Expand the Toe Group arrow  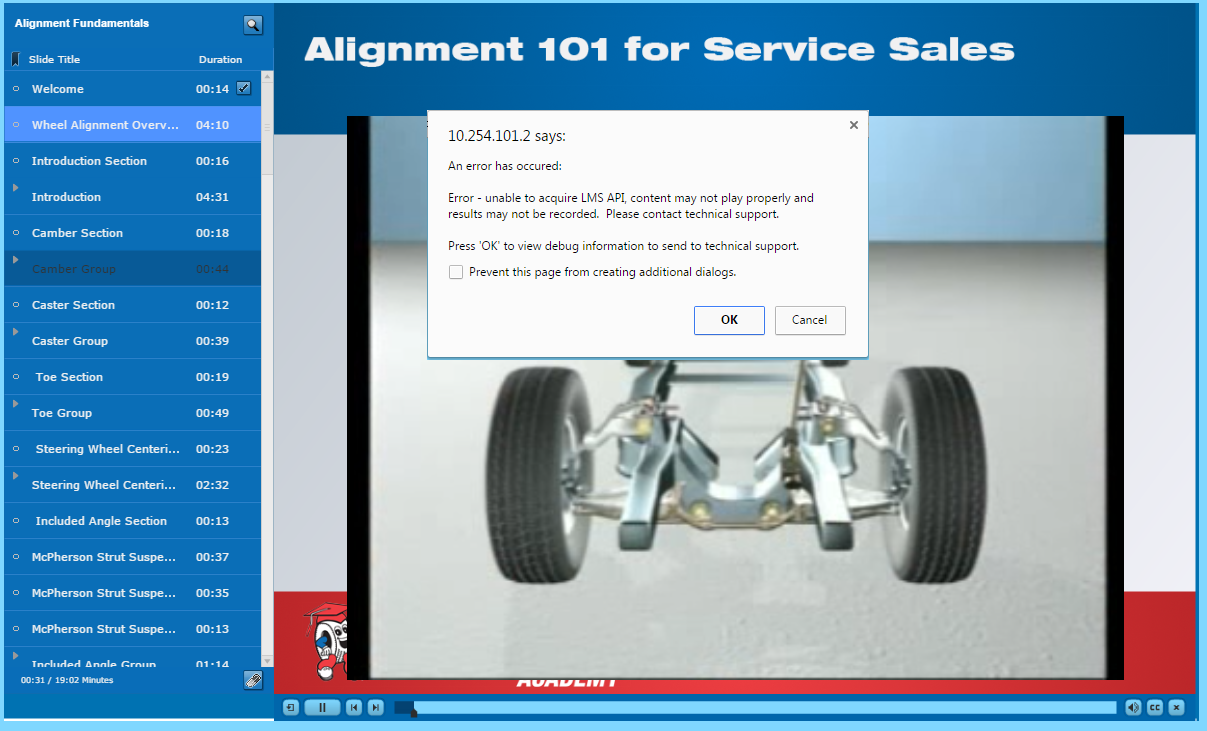(15, 404)
